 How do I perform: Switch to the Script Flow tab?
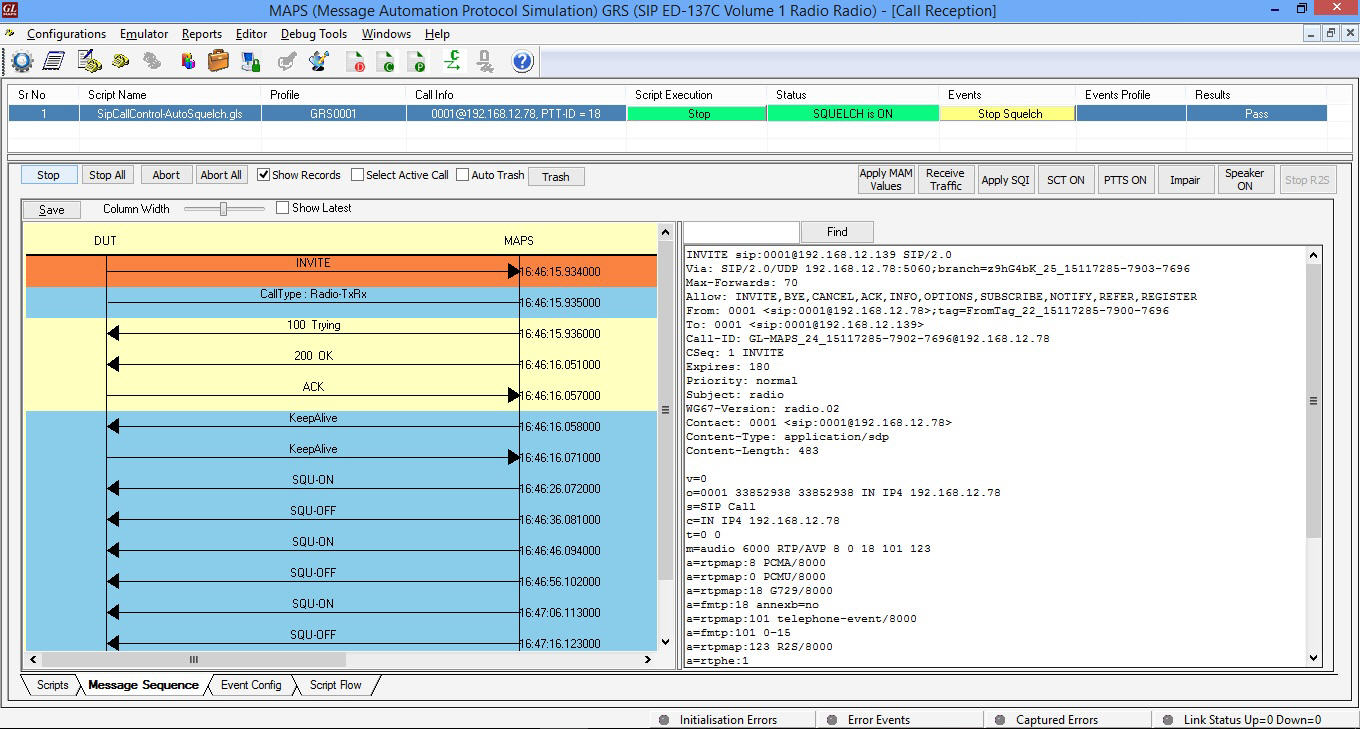click(x=335, y=685)
